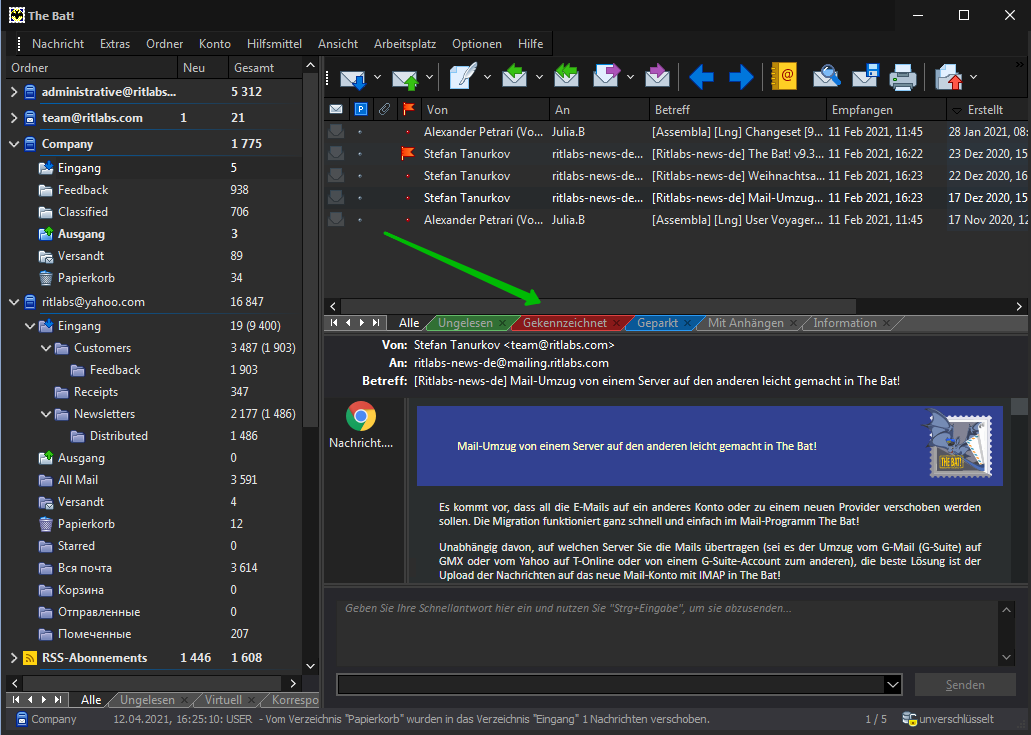This screenshot has width=1031, height=735.
Task: Open the Konto menu
Action: [215, 44]
